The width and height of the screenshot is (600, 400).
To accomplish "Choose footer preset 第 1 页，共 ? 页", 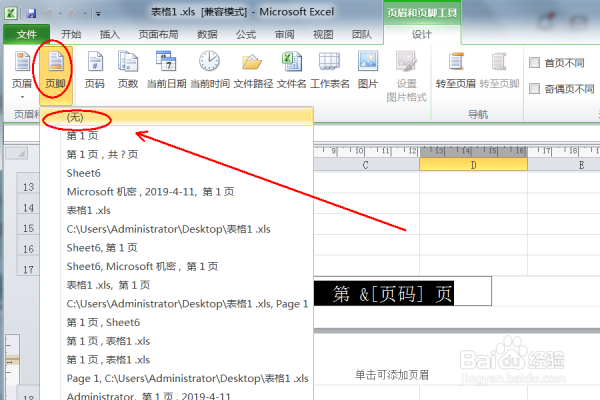I will tap(177, 154).
